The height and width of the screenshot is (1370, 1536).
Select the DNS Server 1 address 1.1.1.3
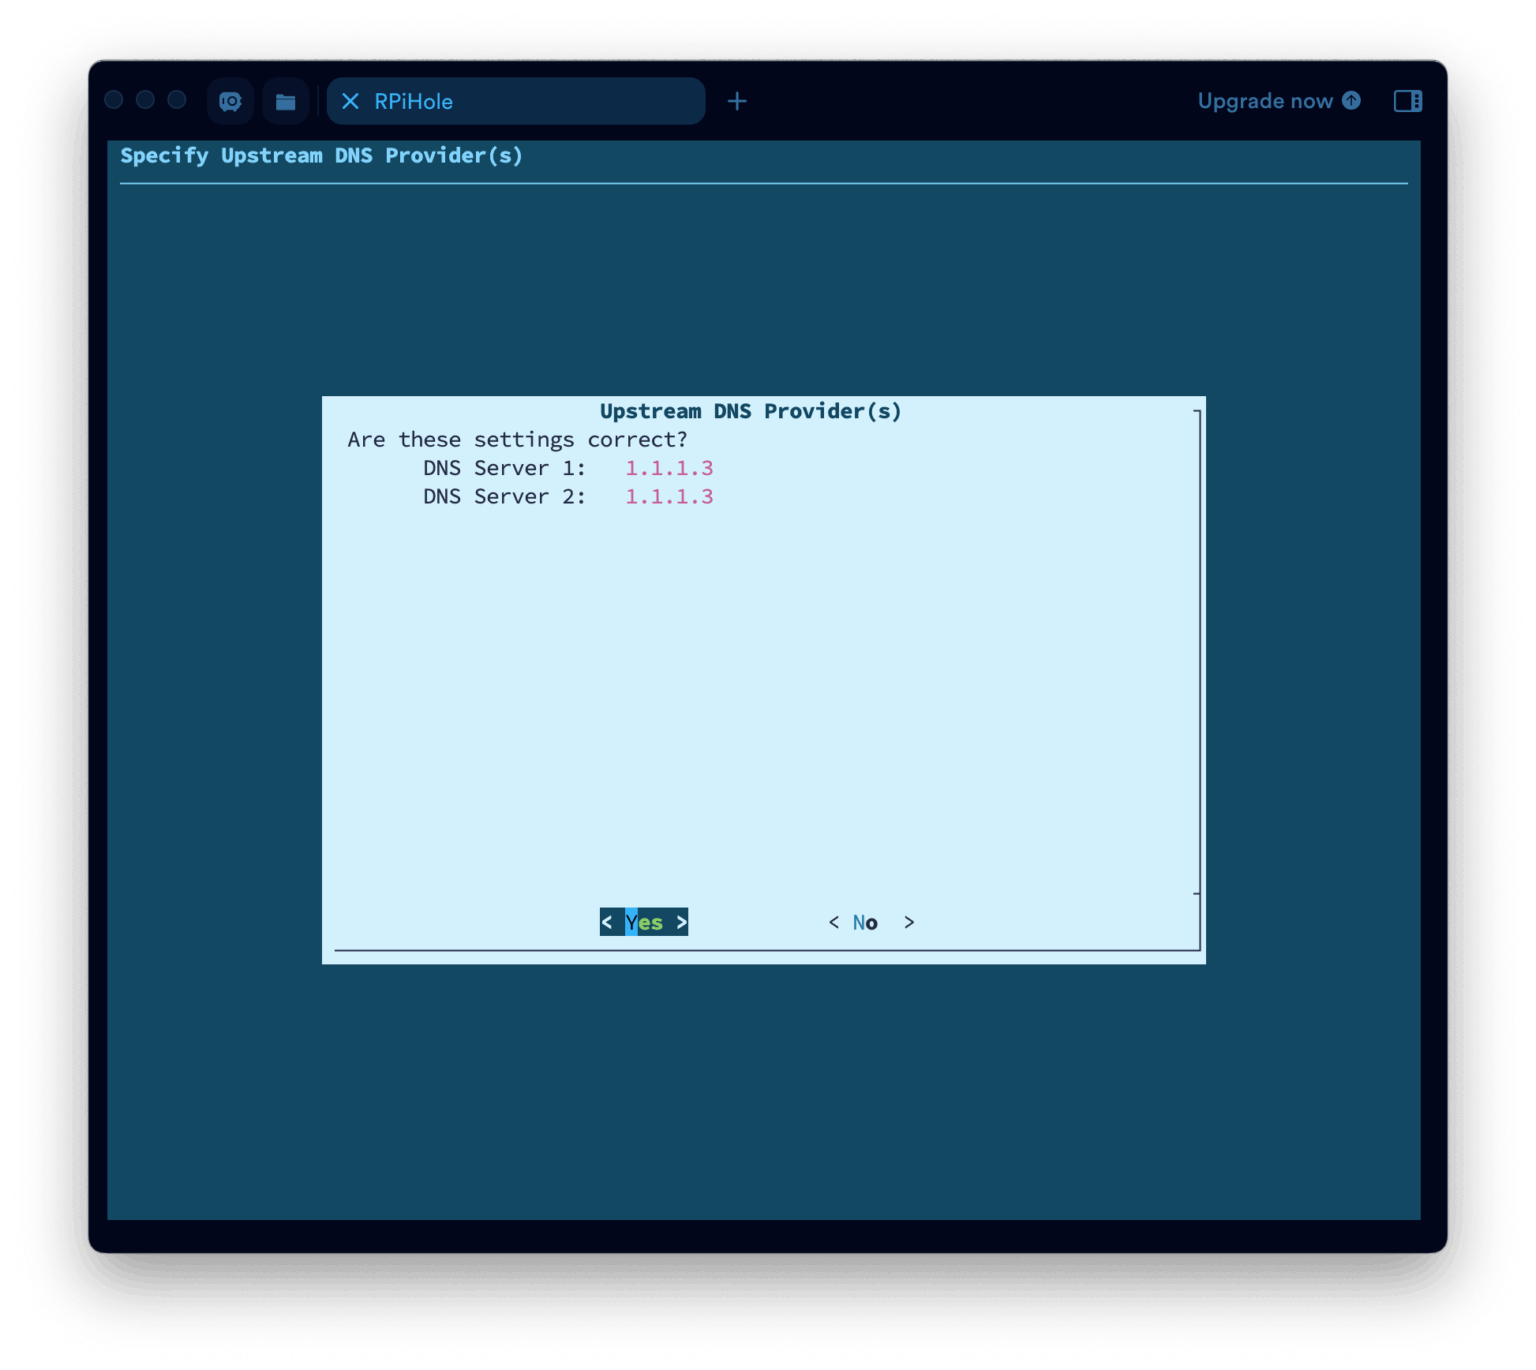669,468
